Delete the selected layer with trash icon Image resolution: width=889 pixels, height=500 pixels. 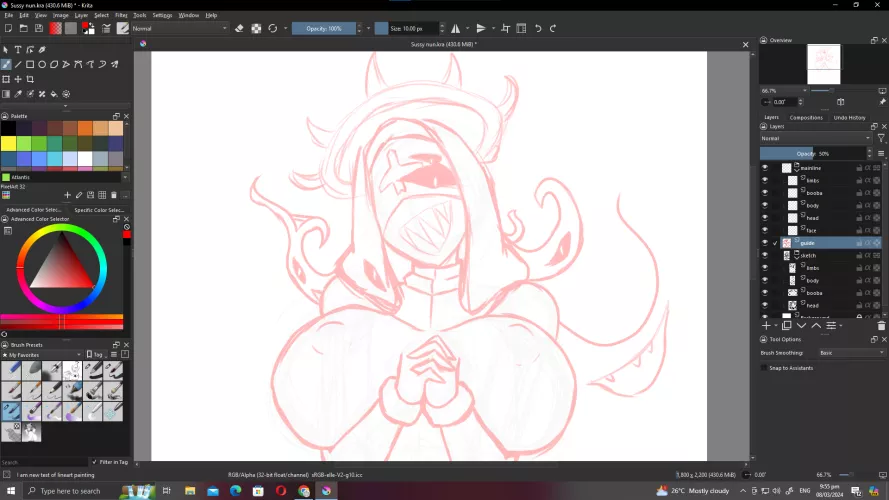881,325
